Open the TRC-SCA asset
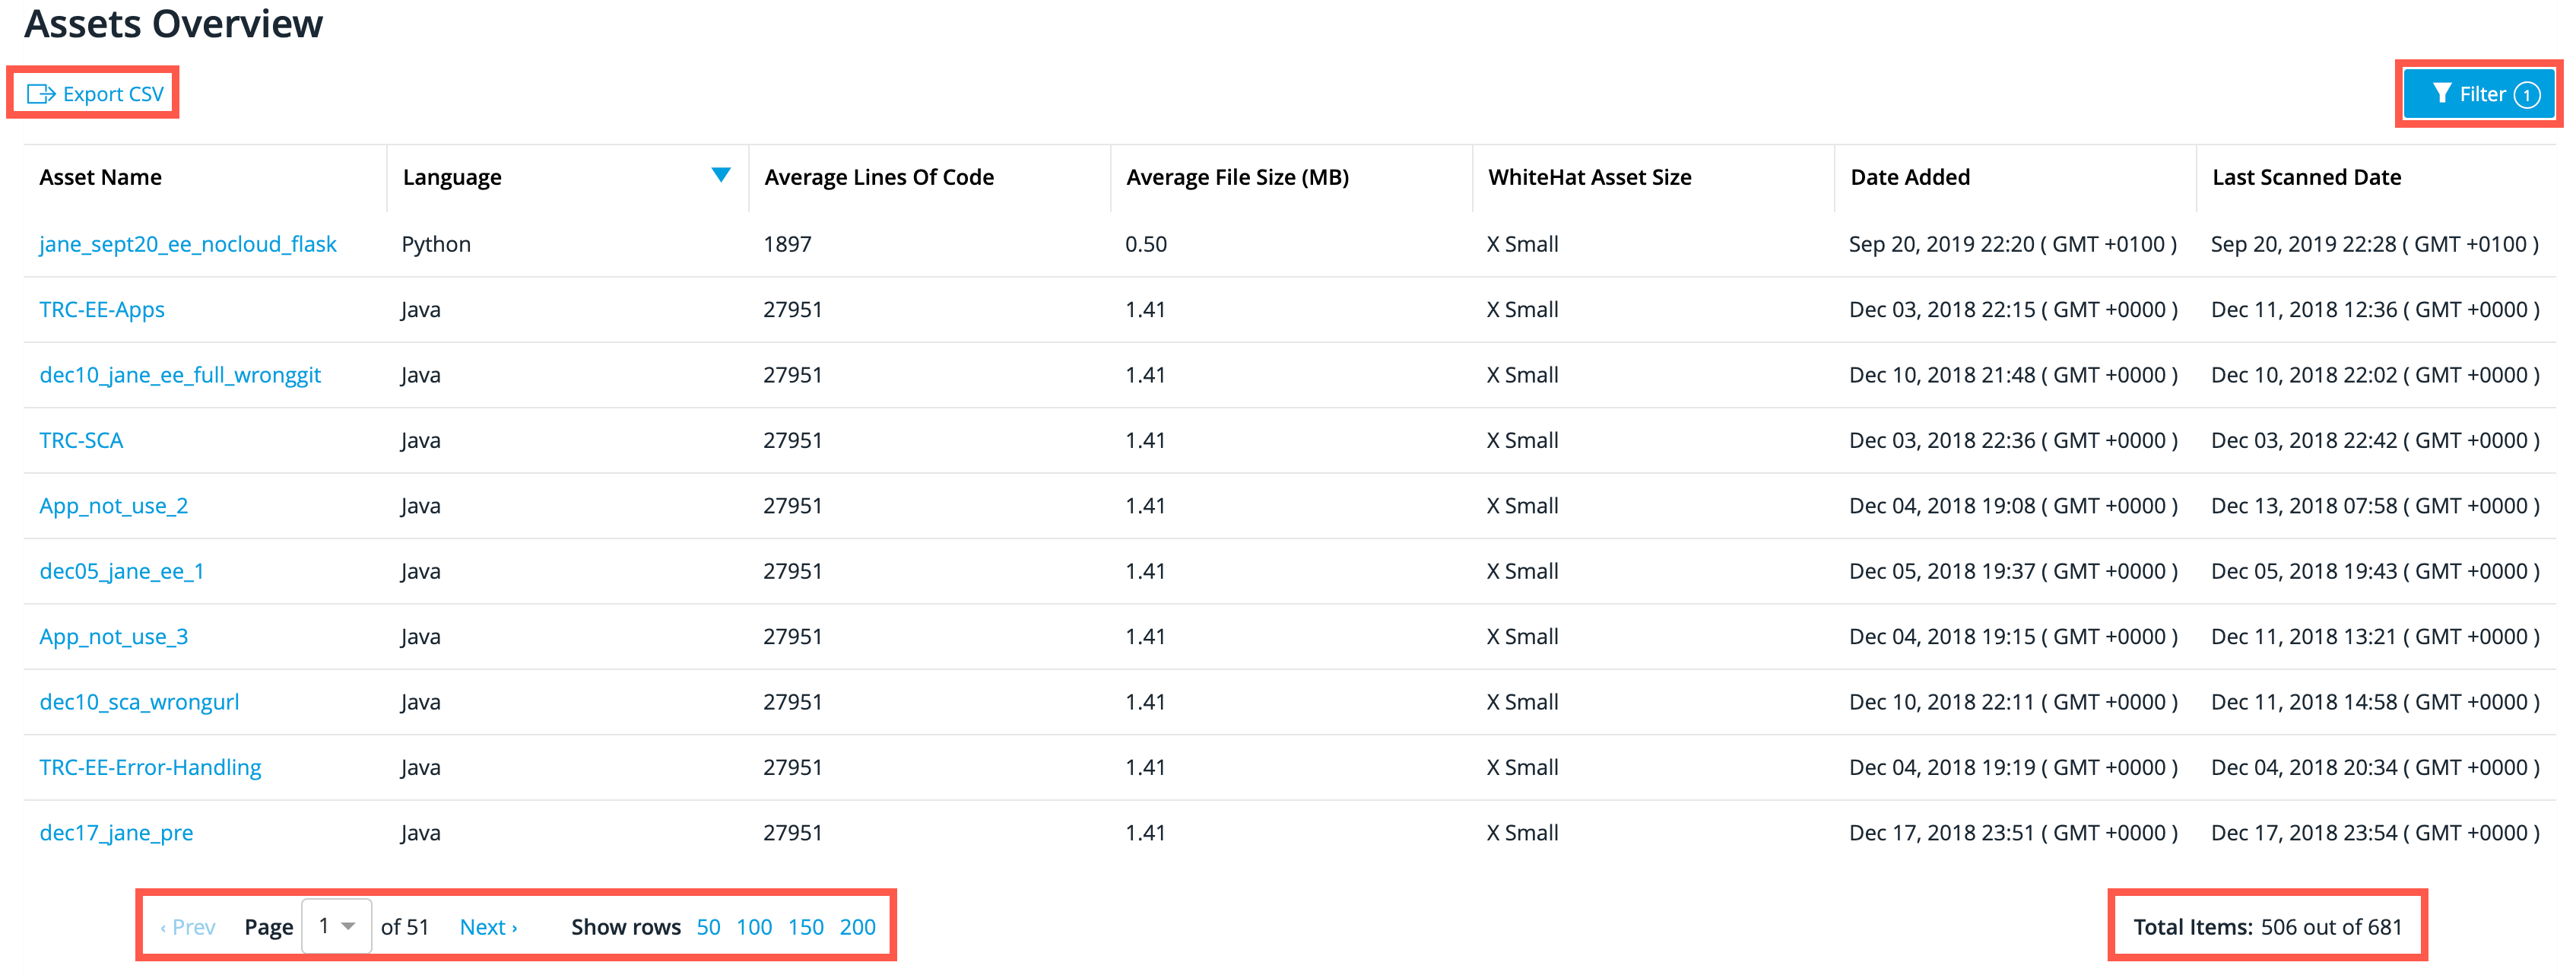2576x975 pixels. [81, 440]
